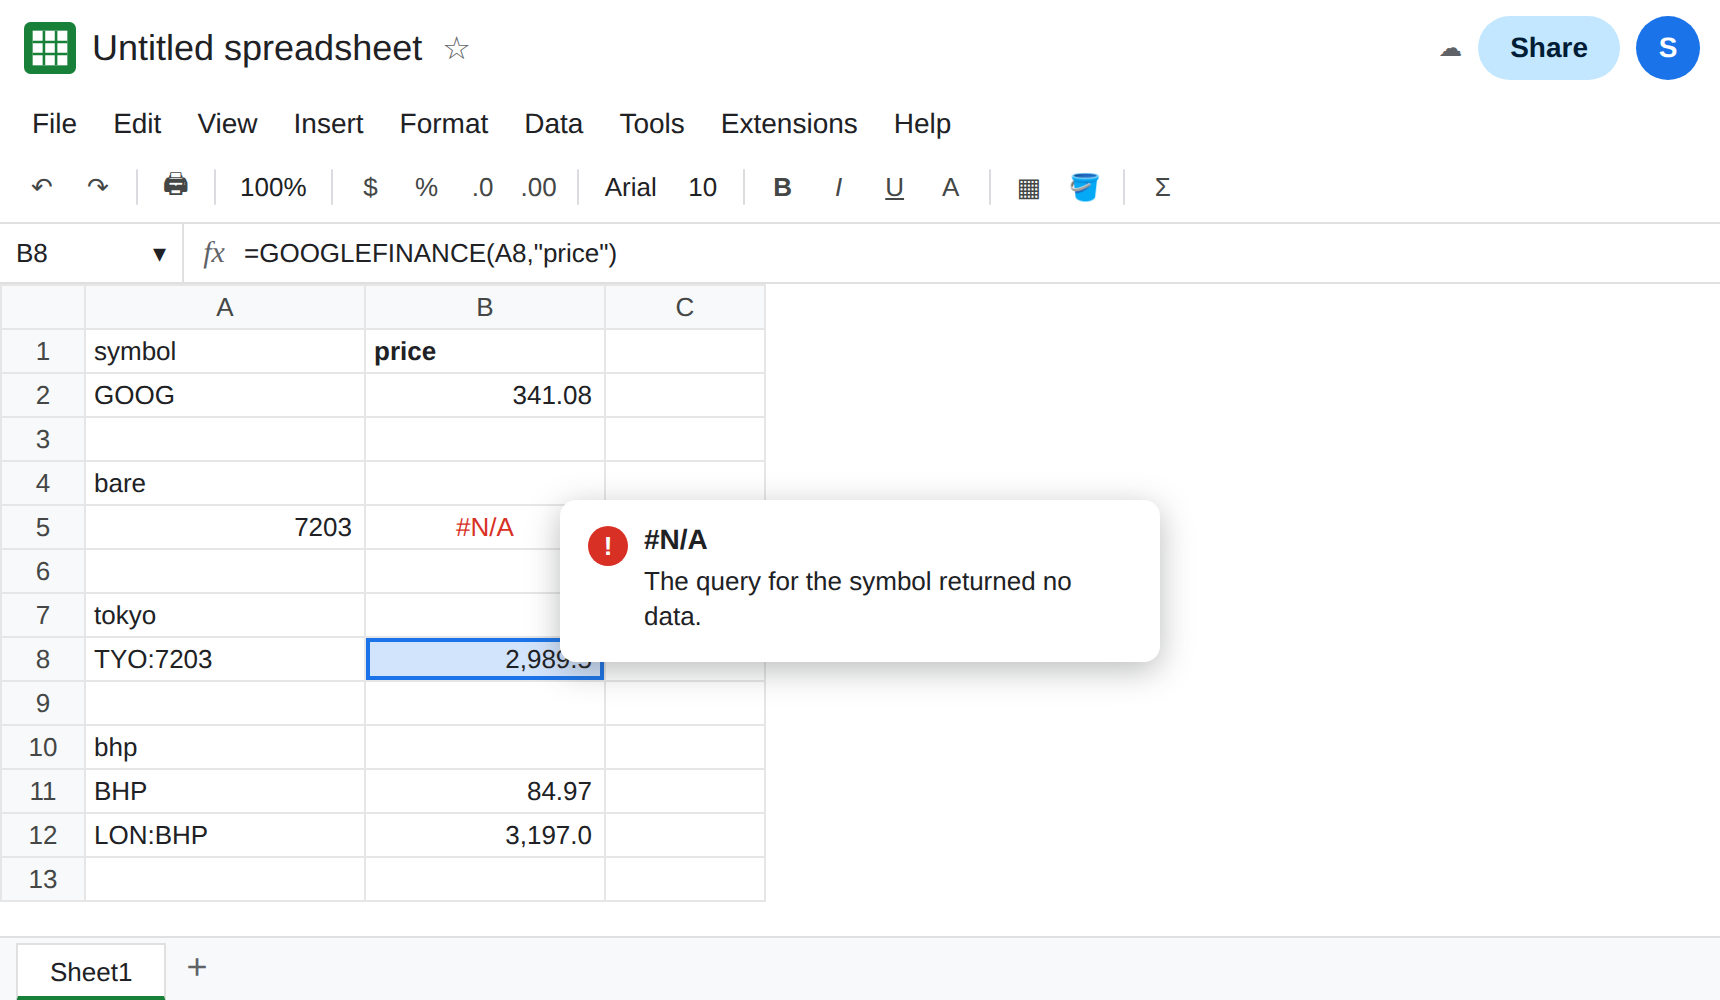Open the account avatar labeled S
Screen dimensions: 1720x1000
point(1667,48)
